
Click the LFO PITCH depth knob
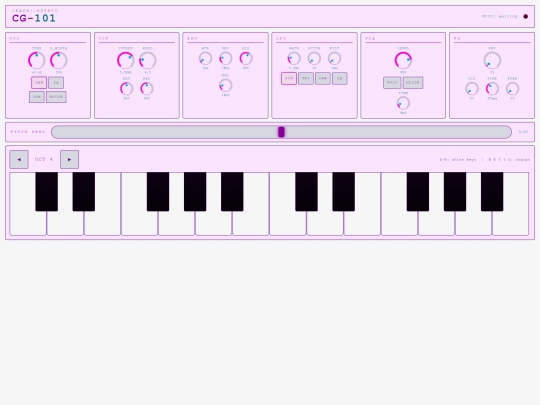coord(314,59)
